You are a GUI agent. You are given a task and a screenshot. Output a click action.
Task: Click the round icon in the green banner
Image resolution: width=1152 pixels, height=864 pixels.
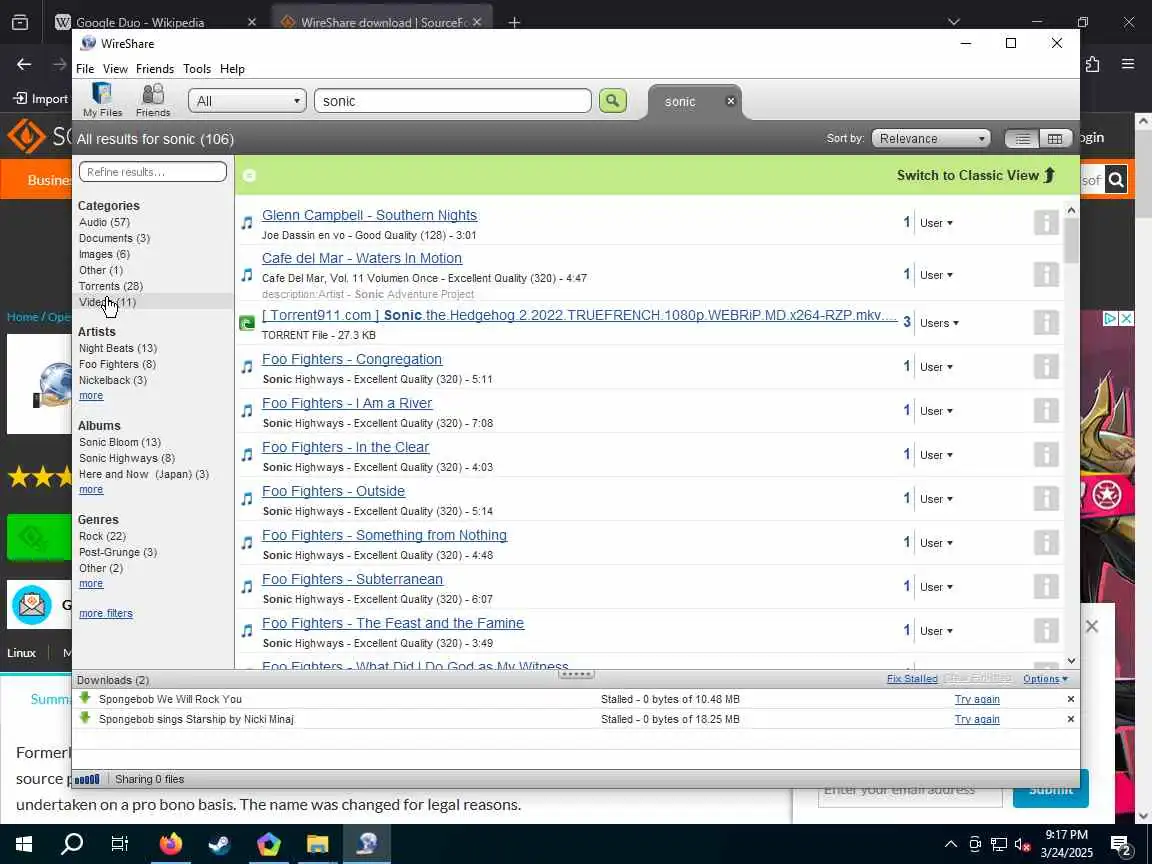[x=249, y=176]
